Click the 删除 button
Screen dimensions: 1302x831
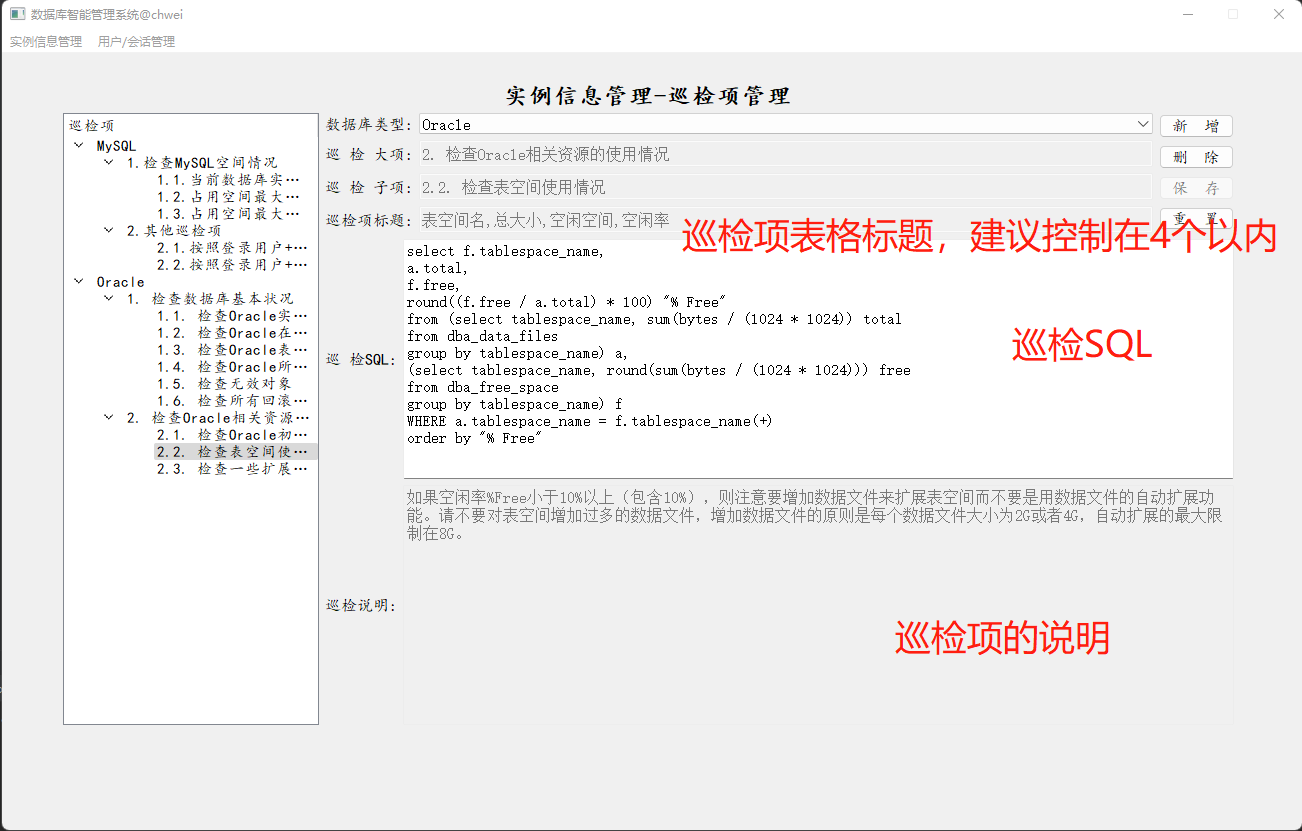(x=1196, y=156)
